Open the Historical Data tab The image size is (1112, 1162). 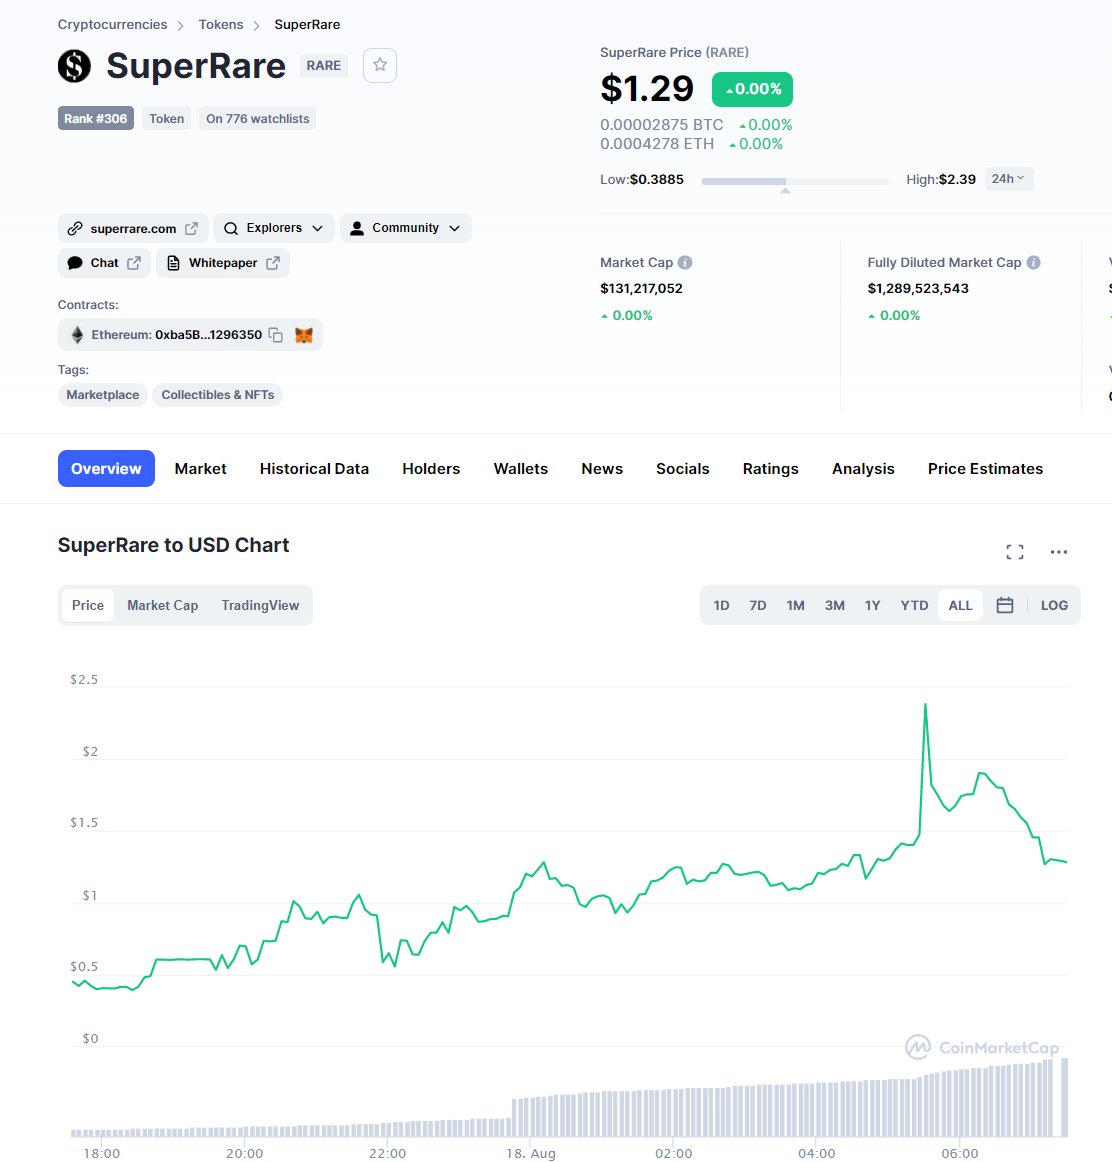coord(314,468)
